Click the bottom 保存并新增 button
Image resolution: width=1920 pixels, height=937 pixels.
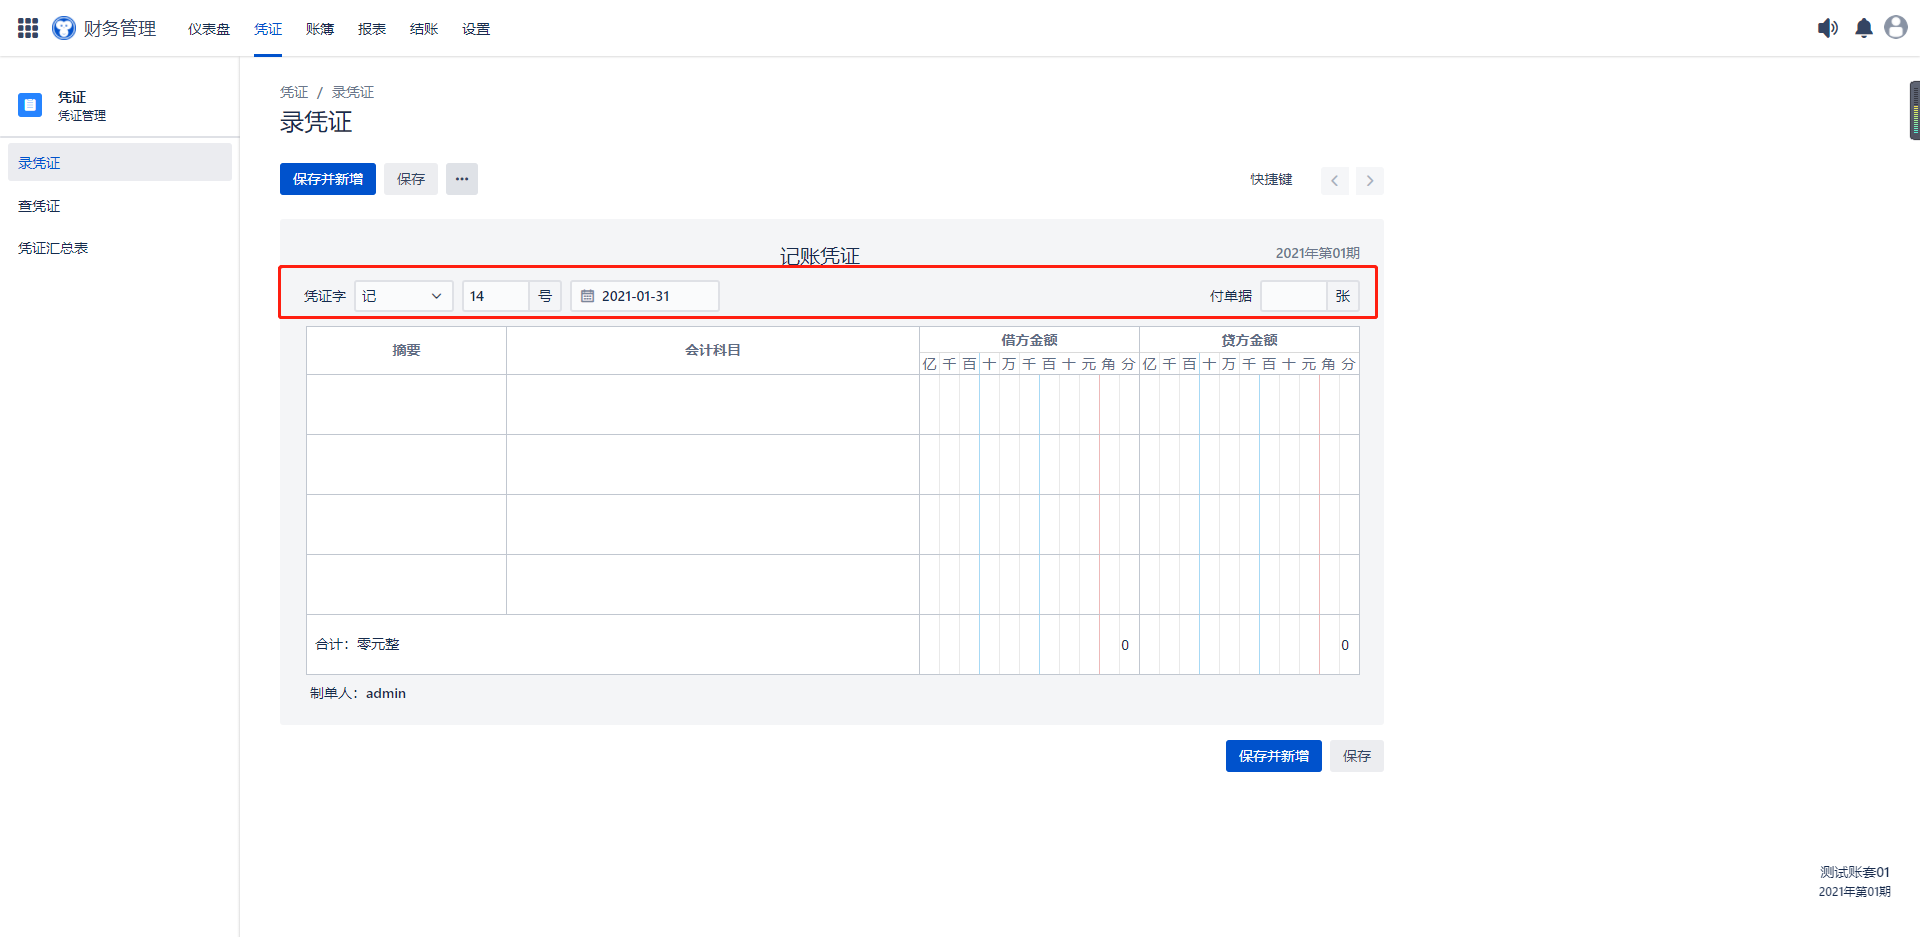point(1274,756)
